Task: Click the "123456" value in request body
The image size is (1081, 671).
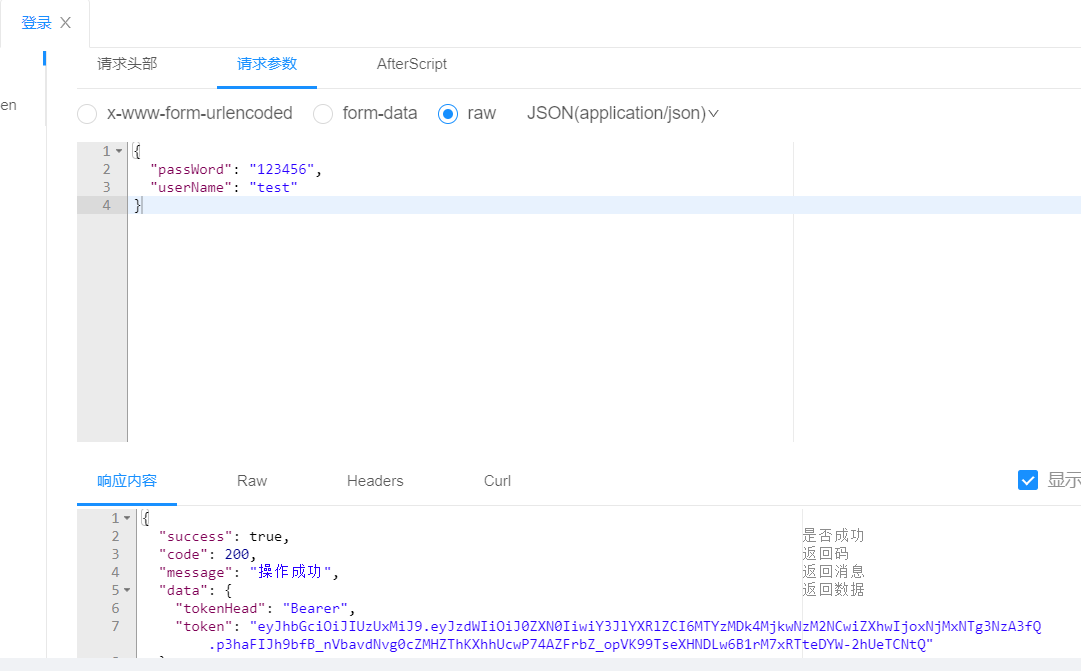Action: coord(282,170)
